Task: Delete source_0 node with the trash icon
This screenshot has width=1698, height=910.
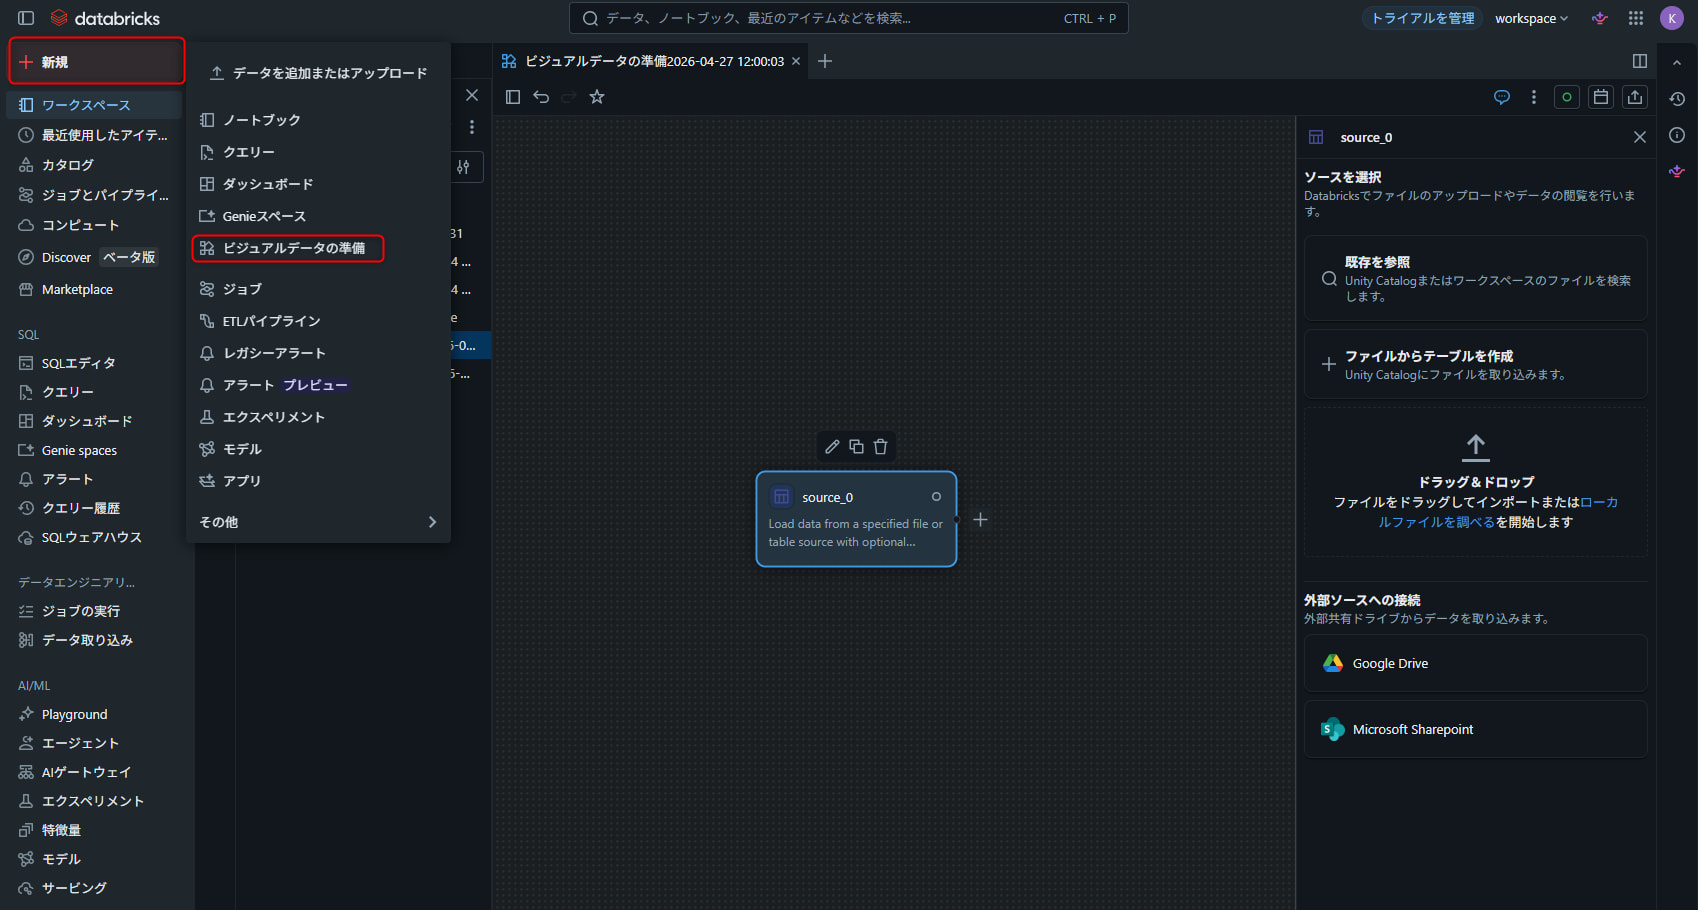Action: (x=881, y=447)
